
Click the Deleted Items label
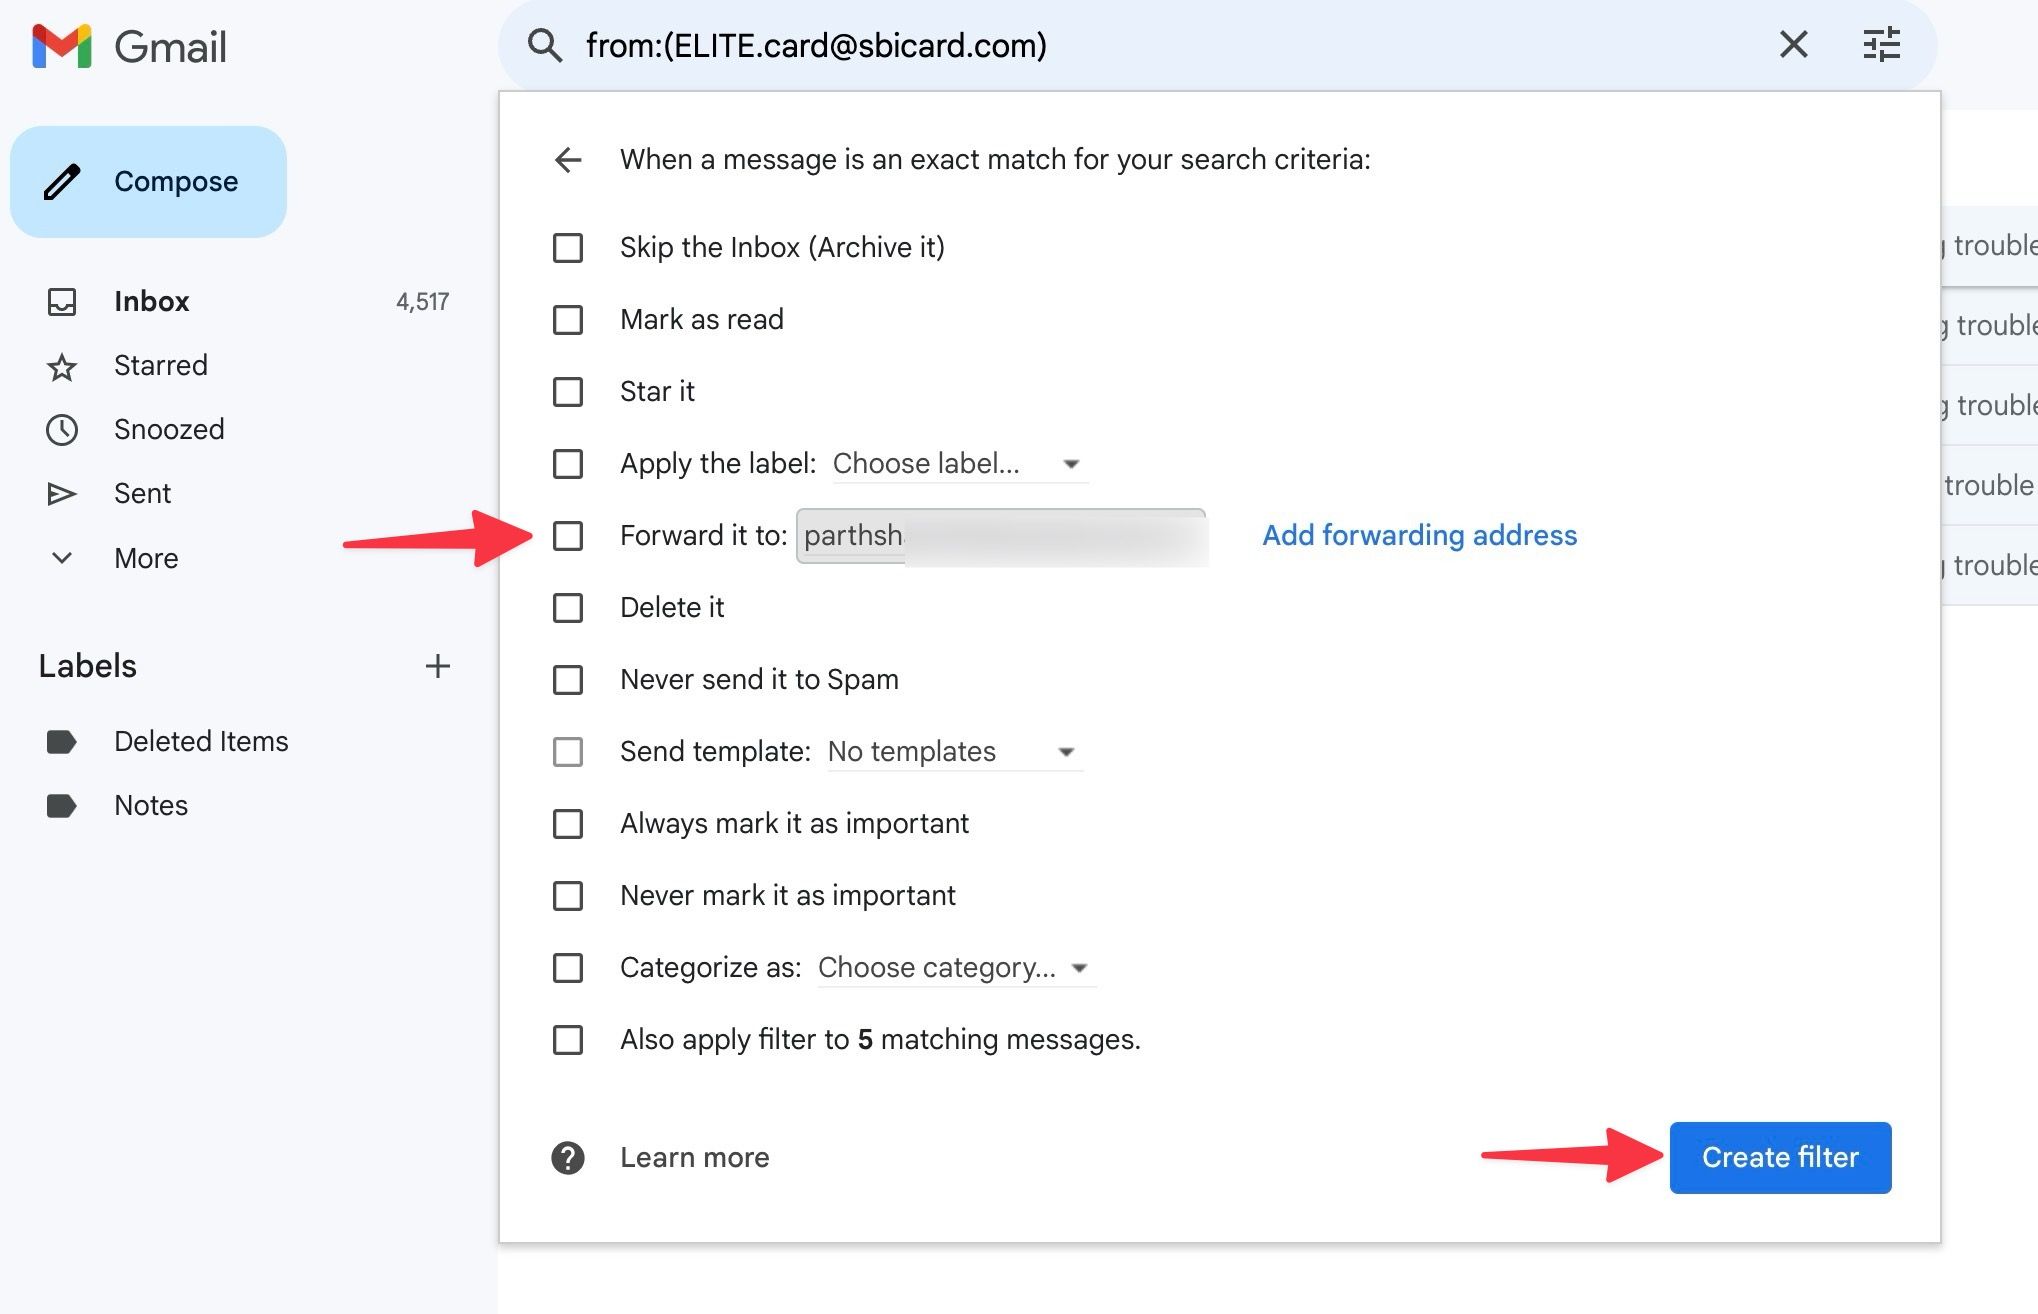click(201, 739)
